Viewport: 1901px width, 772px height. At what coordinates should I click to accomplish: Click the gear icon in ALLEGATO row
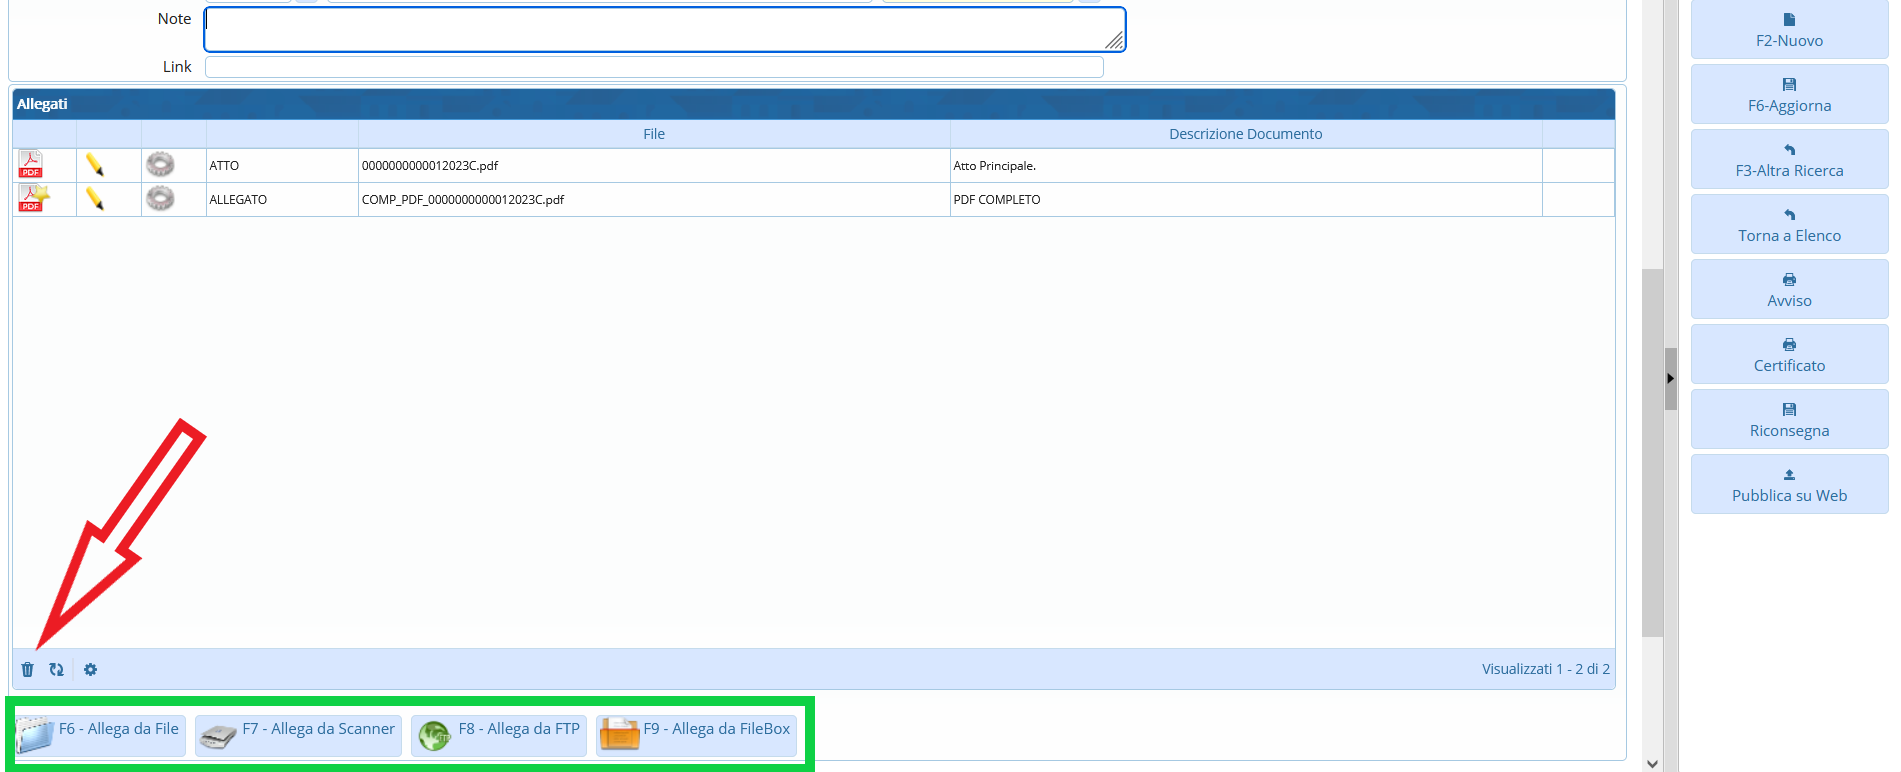click(160, 199)
